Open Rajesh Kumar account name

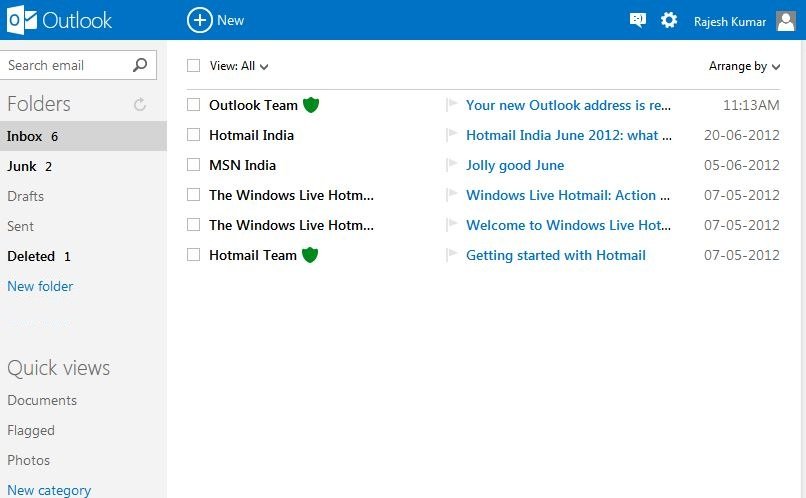(730, 22)
